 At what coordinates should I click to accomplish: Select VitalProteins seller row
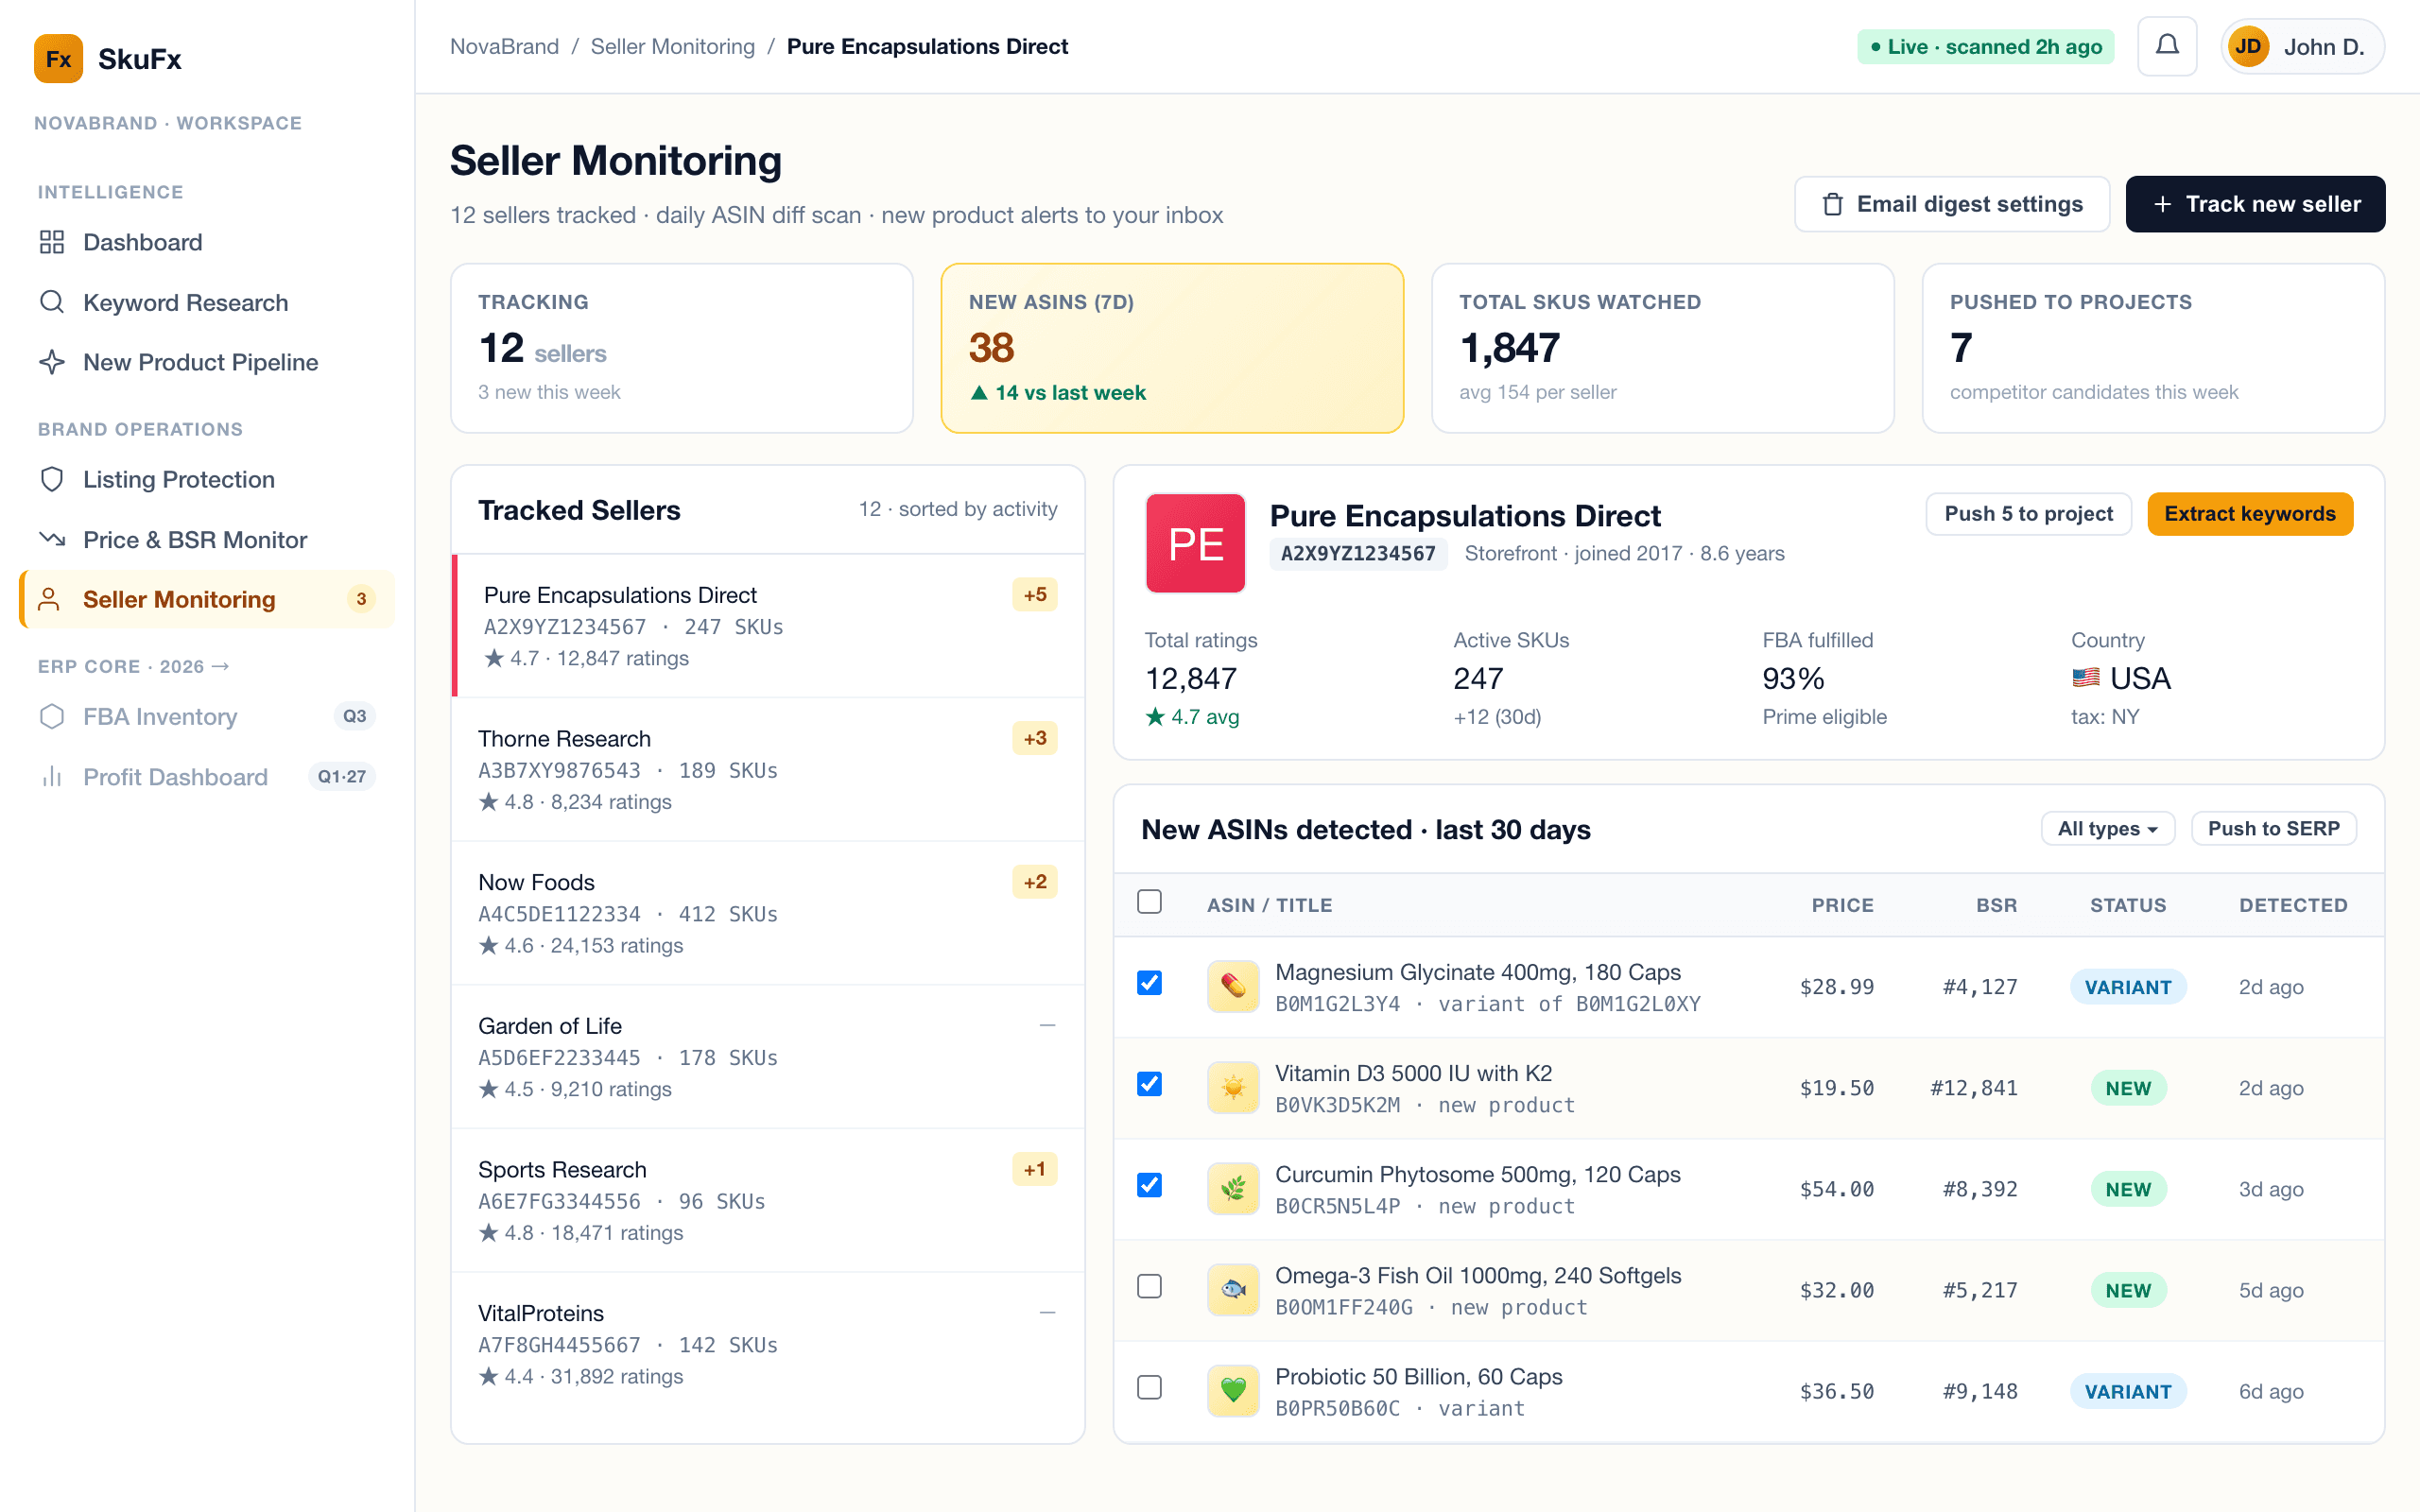[768, 1345]
